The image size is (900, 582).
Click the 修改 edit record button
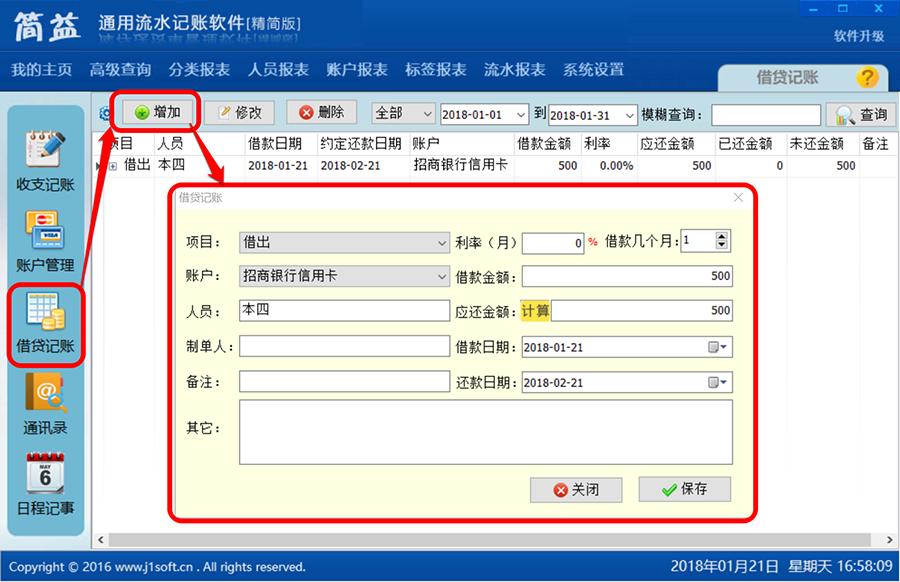point(241,112)
